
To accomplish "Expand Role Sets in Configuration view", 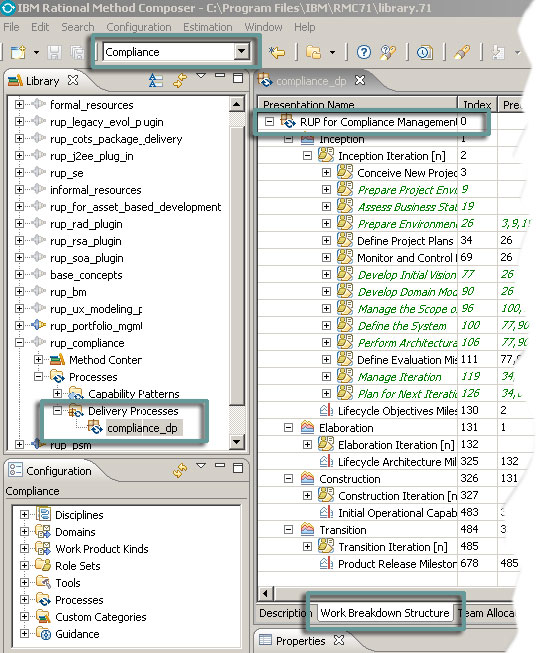I will pyautogui.click(x=24, y=566).
